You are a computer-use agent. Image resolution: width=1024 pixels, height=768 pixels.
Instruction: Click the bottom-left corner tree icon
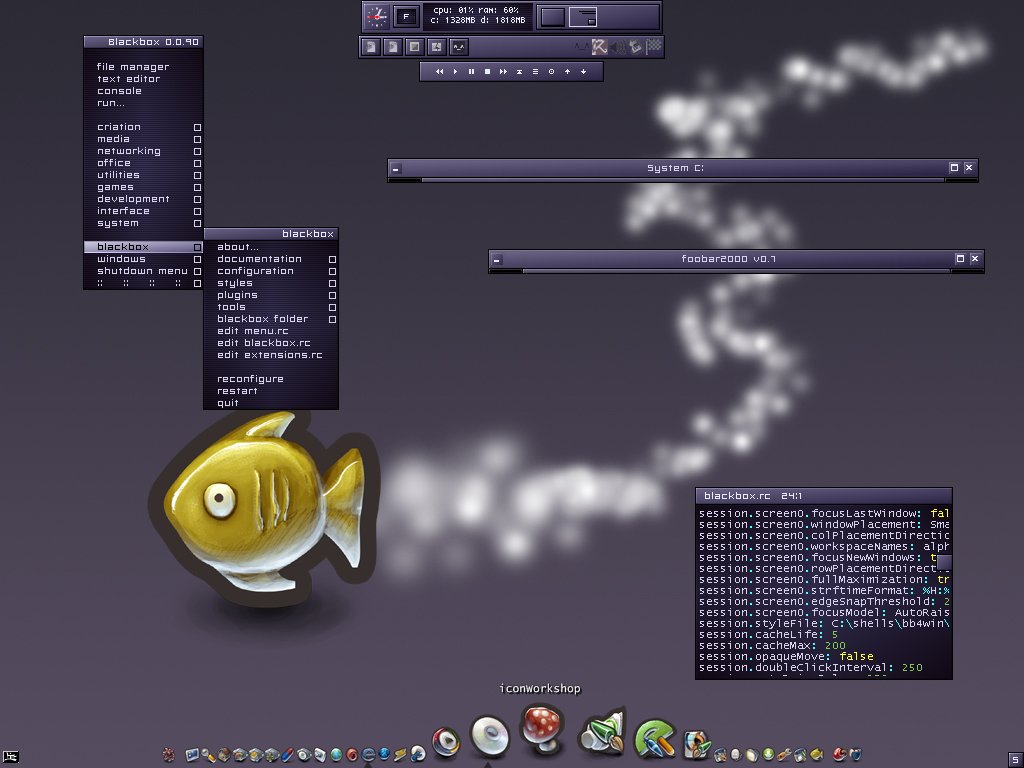point(10,758)
